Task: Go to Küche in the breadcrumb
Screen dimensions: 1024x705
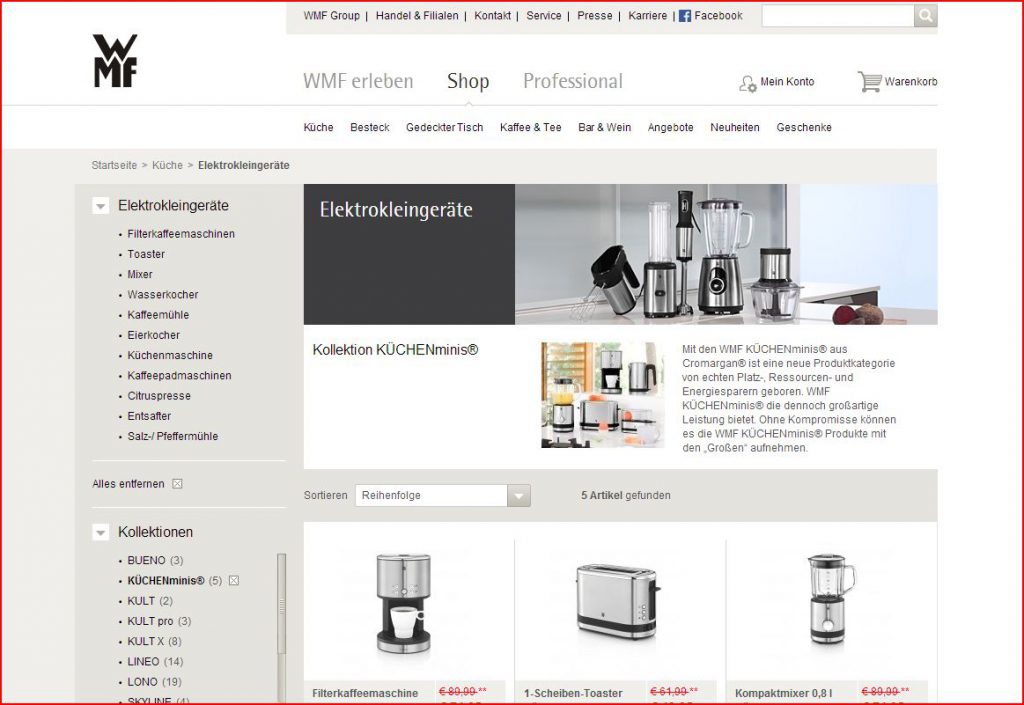Action: tap(167, 165)
